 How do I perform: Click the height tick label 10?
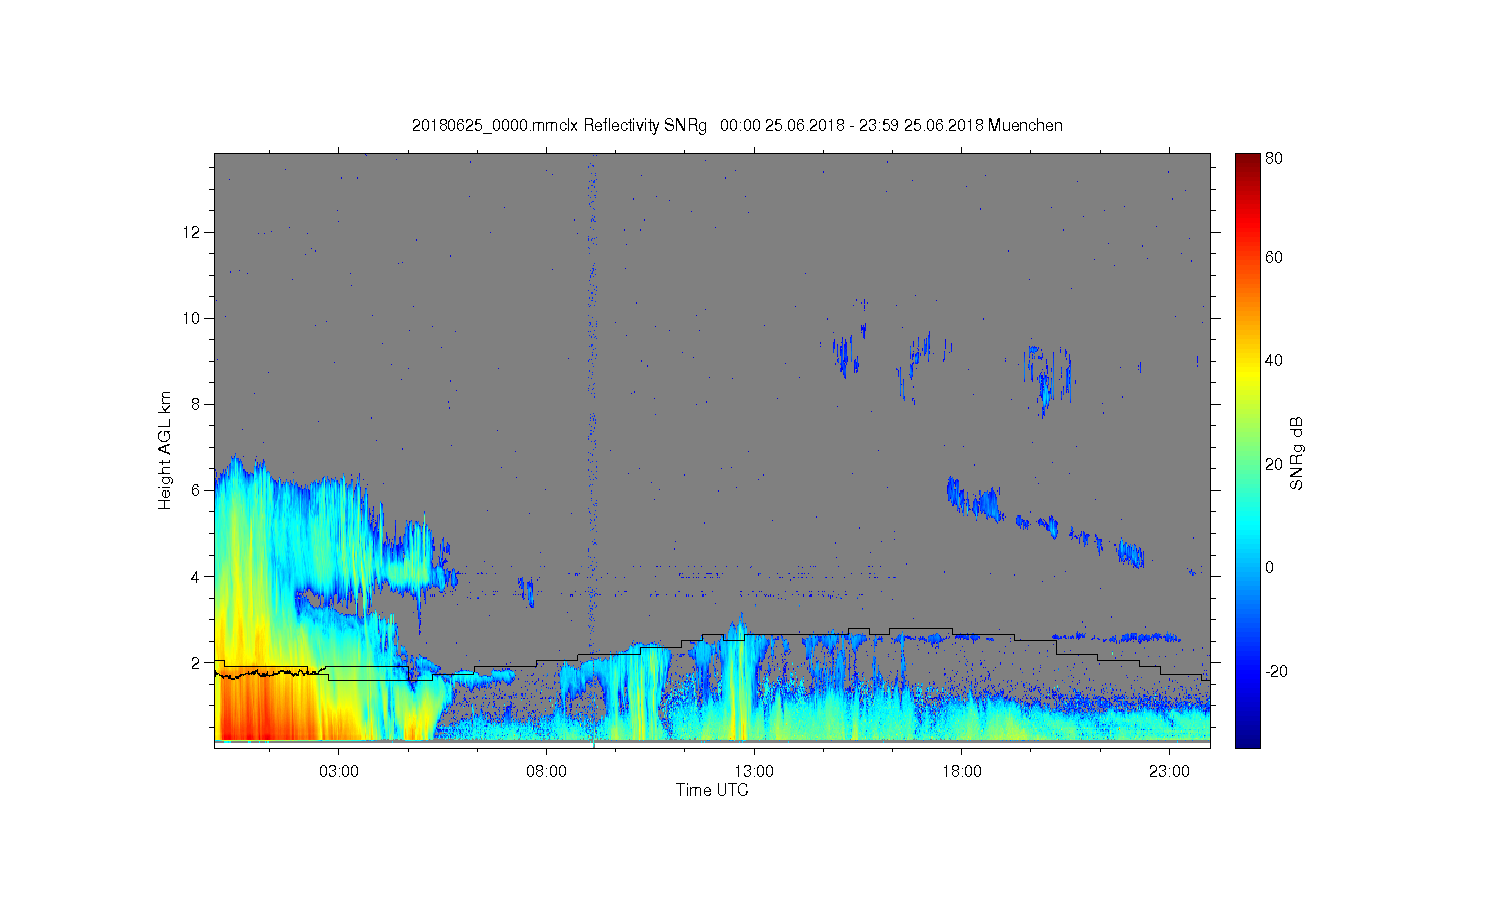pos(192,318)
